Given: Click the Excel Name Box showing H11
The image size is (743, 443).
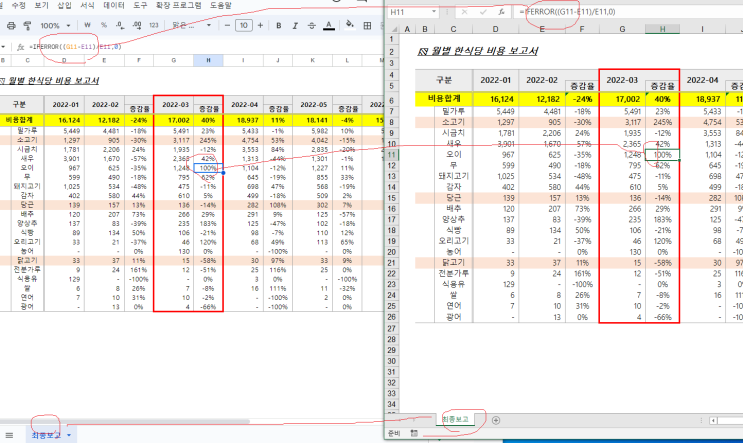Looking at the screenshot, I should click(409, 12).
